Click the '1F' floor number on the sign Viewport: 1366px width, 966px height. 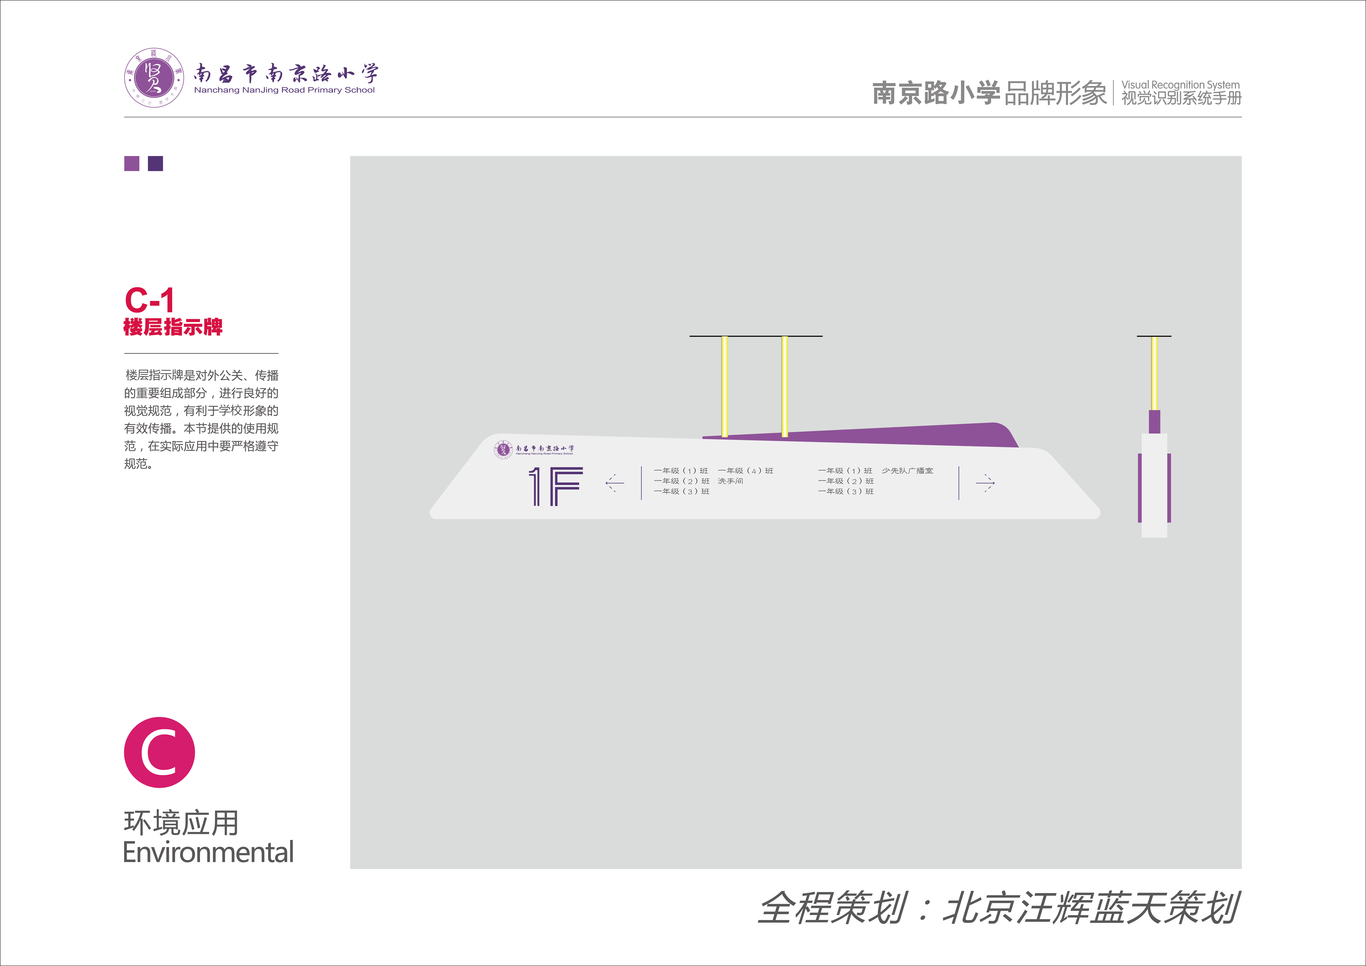[555, 486]
